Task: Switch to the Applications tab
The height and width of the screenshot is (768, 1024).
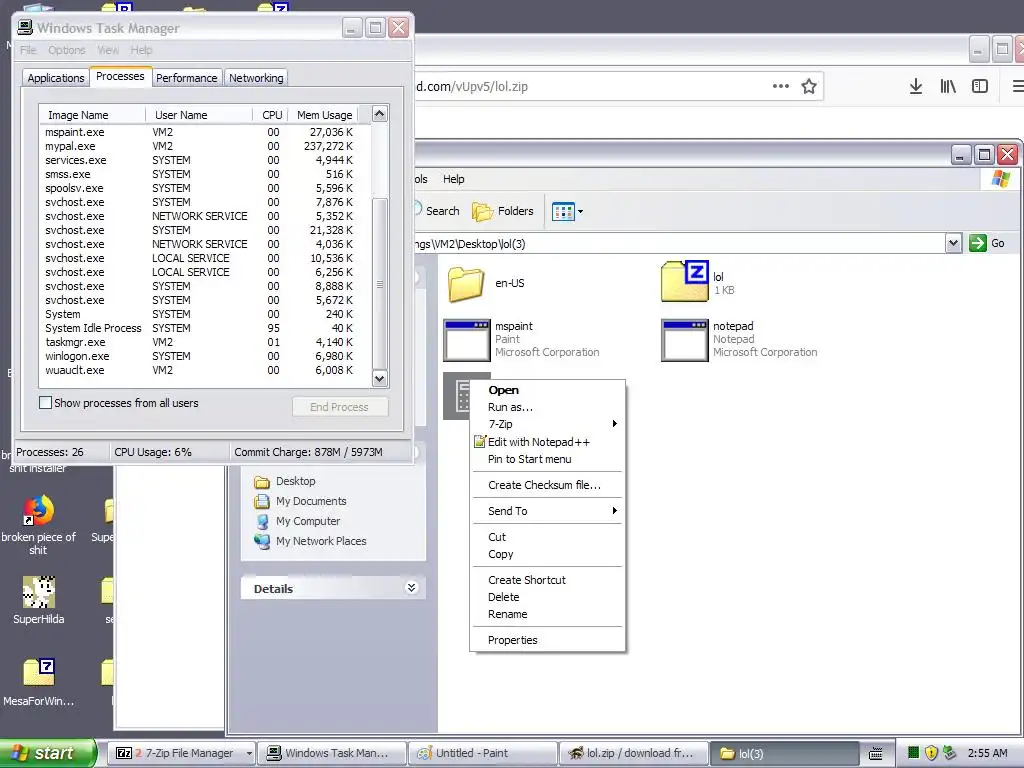Action: [56, 78]
